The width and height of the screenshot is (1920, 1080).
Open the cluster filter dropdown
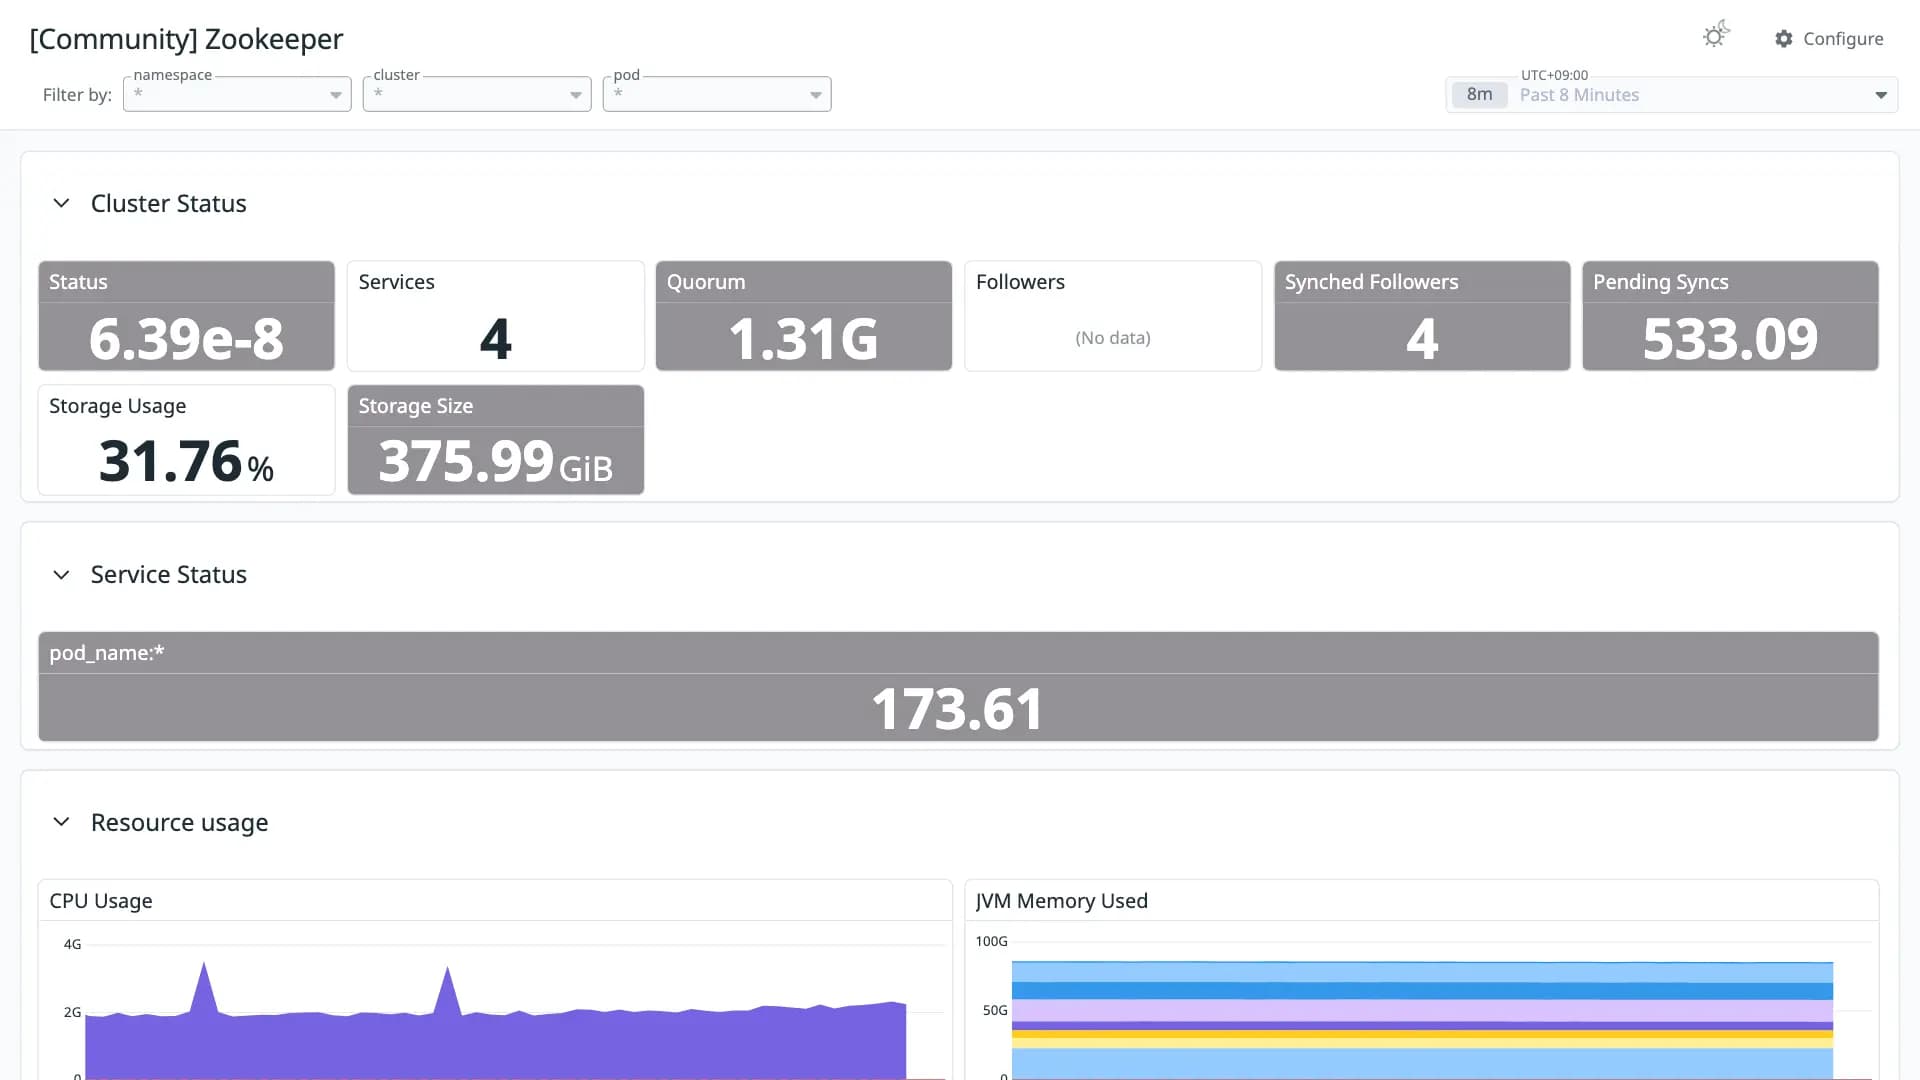pyautogui.click(x=477, y=94)
